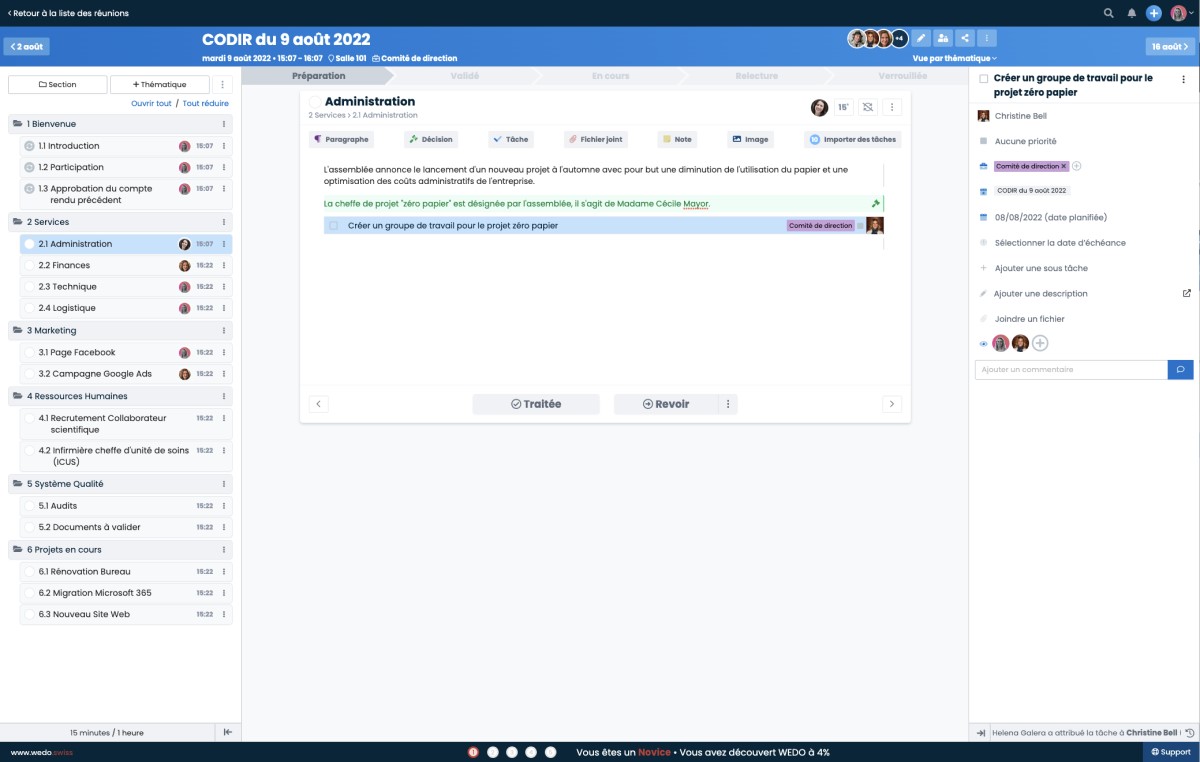The width and height of the screenshot is (1200, 762).
Task: Toggle the watcher eye icon
Action: (983, 343)
